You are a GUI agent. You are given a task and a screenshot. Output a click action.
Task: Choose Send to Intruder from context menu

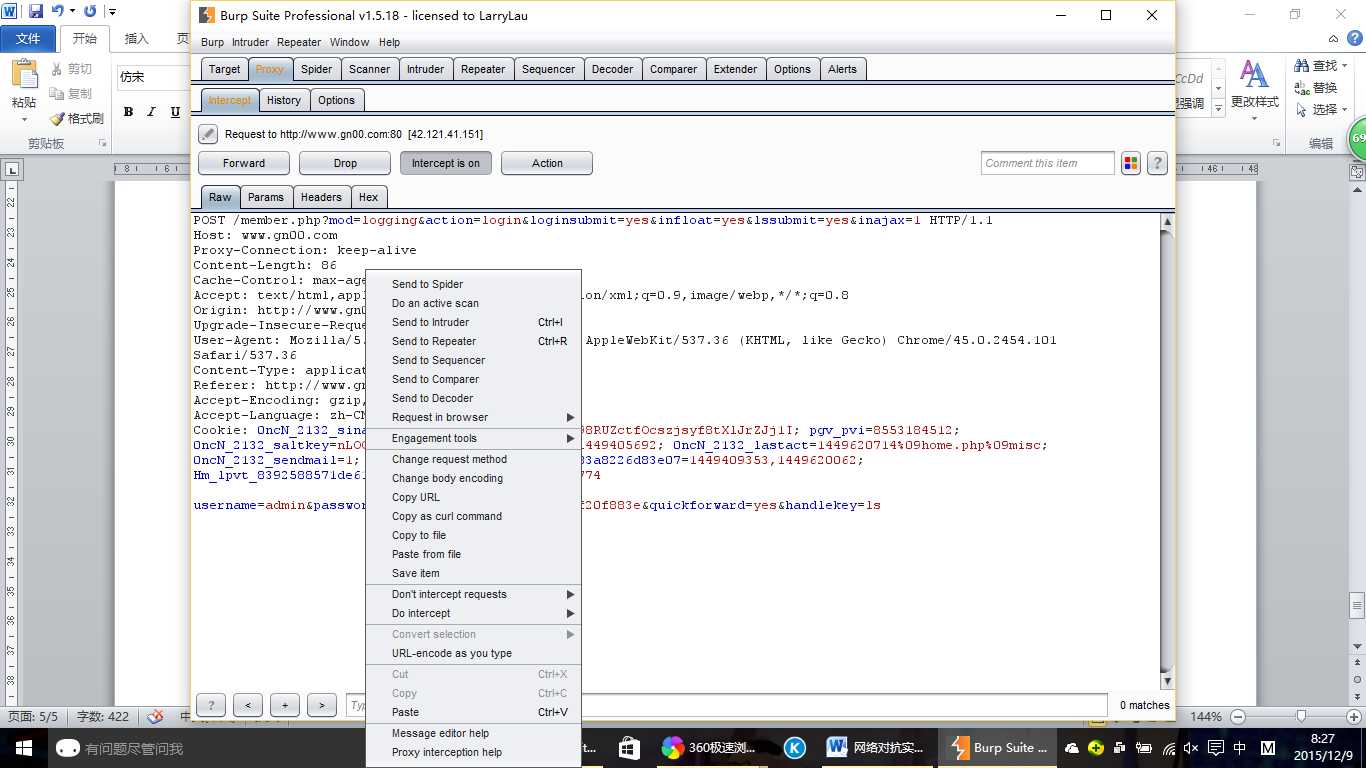point(473,322)
